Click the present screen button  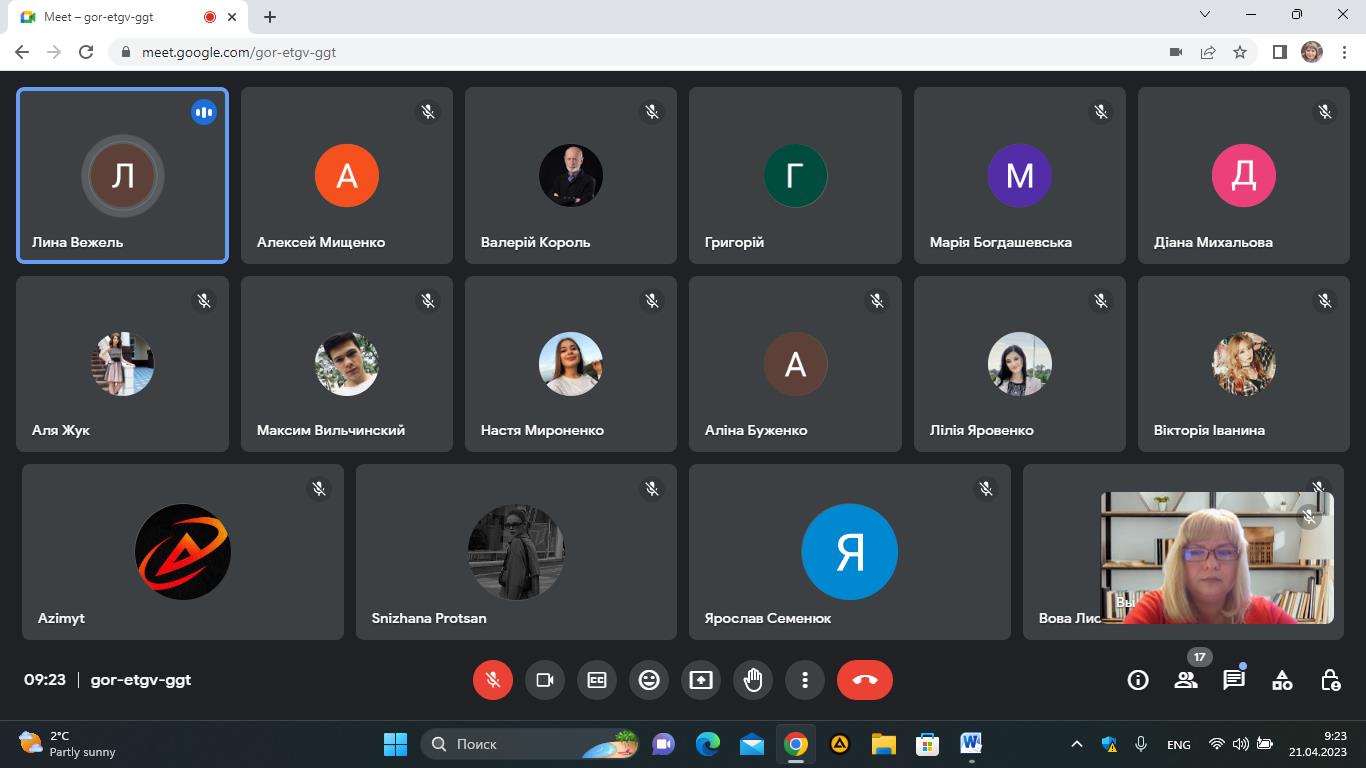pos(701,680)
